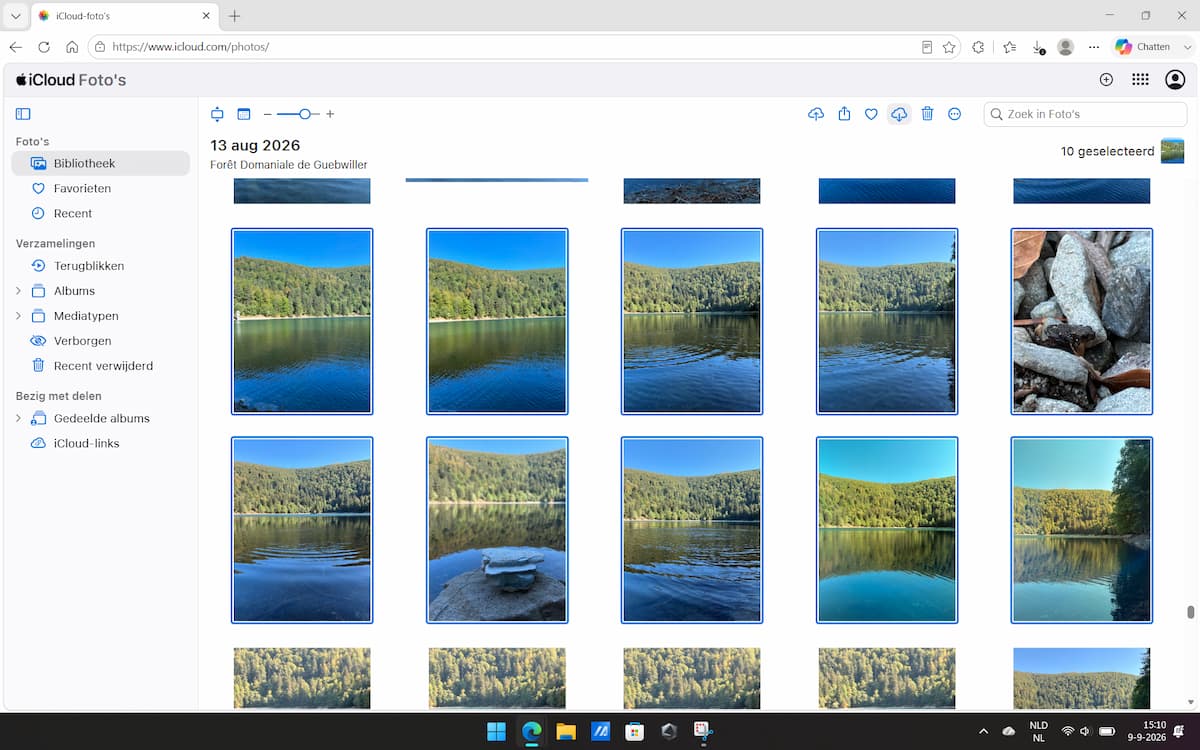Screen dimensions: 1200x750
Task: Add this page to browser favorites
Action: point(949,47)
